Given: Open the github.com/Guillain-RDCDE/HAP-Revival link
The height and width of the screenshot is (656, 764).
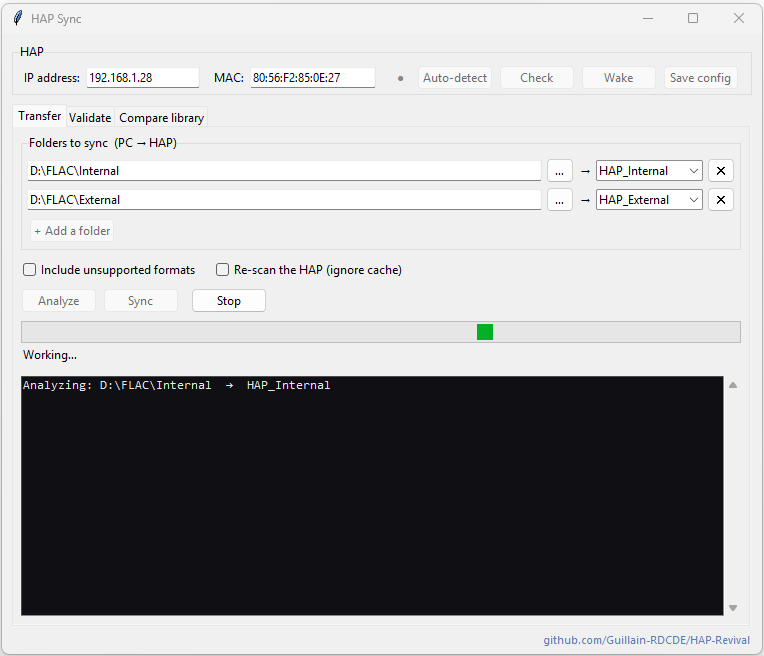Looking at the screenshot, I should tap(646, 640).
